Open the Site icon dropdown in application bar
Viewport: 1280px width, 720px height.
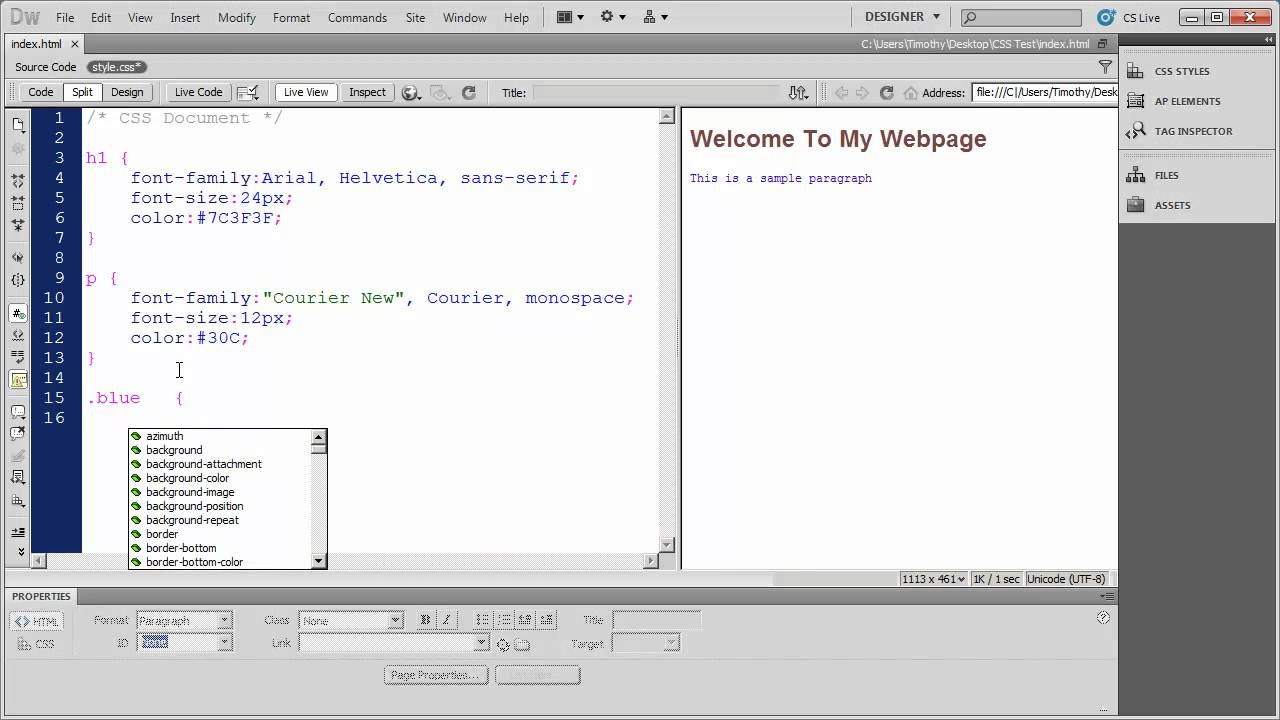656,17
